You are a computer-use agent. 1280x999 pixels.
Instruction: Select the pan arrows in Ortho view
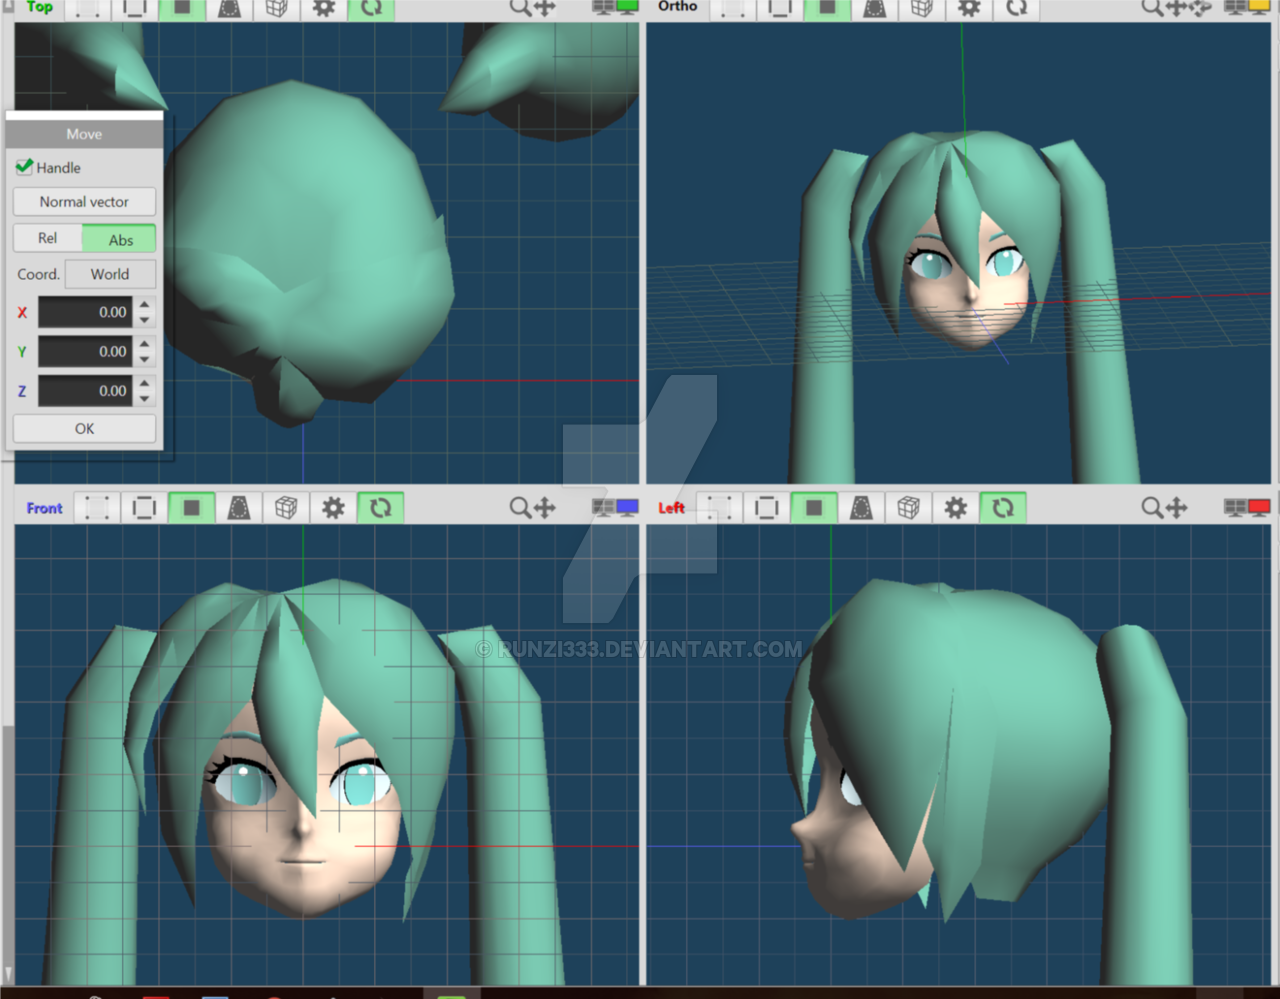click(1176, 7)
